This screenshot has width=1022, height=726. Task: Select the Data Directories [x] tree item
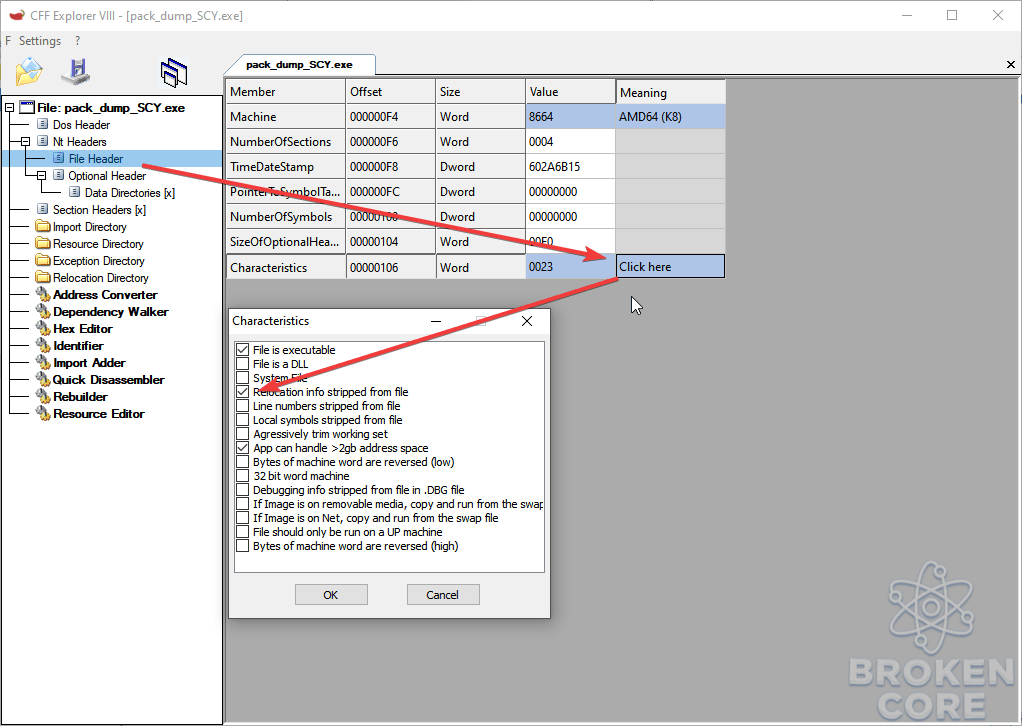point(130,193)
